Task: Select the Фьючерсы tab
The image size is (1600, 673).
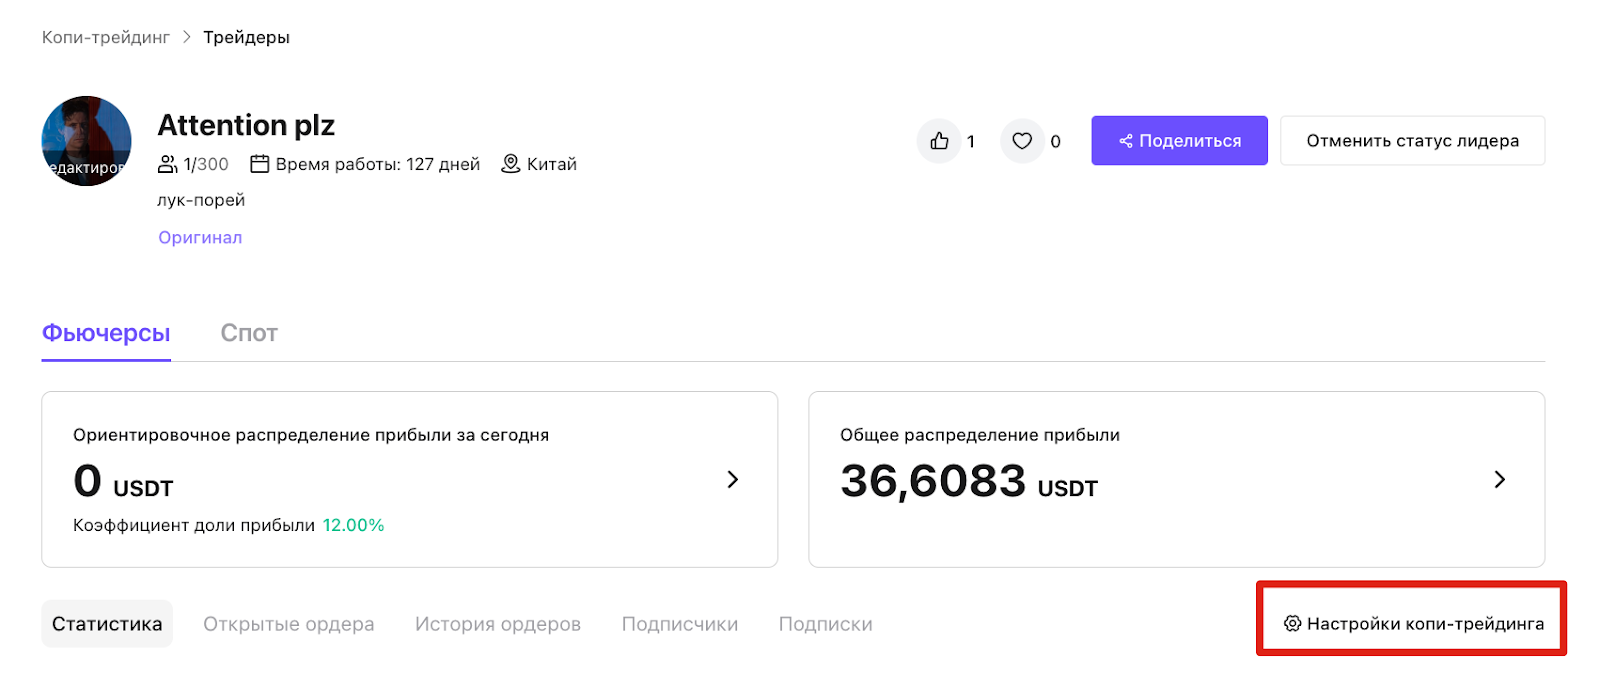Action: point(106,333)
